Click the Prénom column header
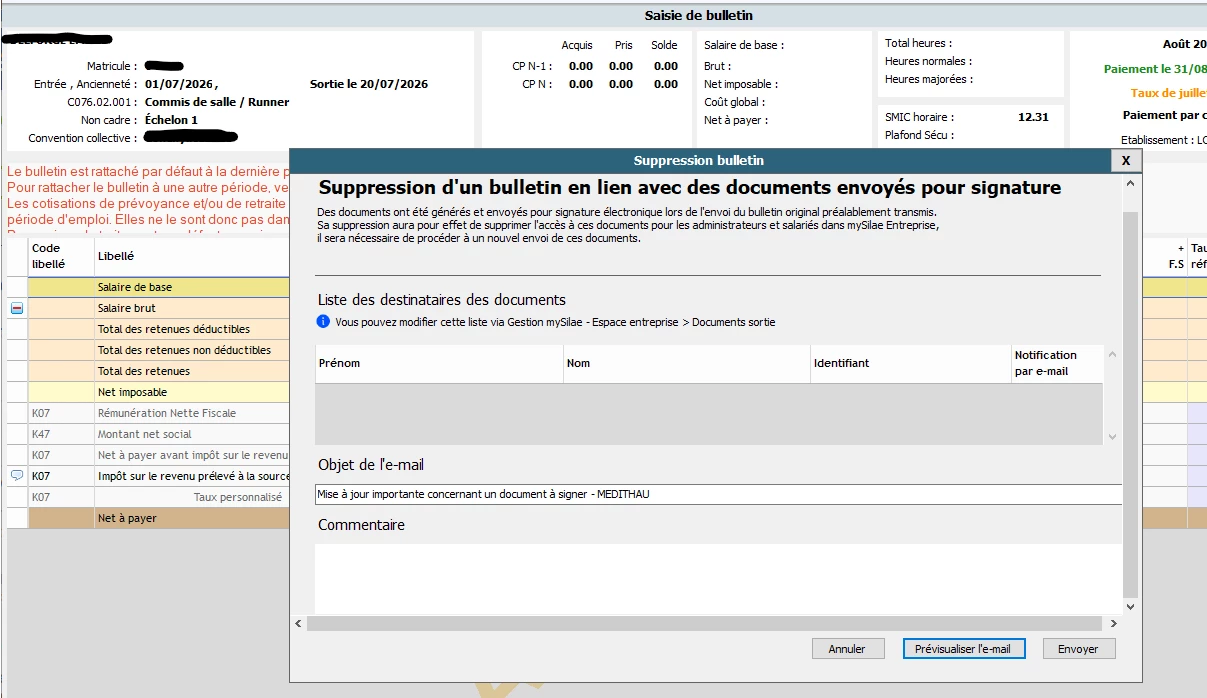This screenshot has width=1207, height=698. pos(439,363)
